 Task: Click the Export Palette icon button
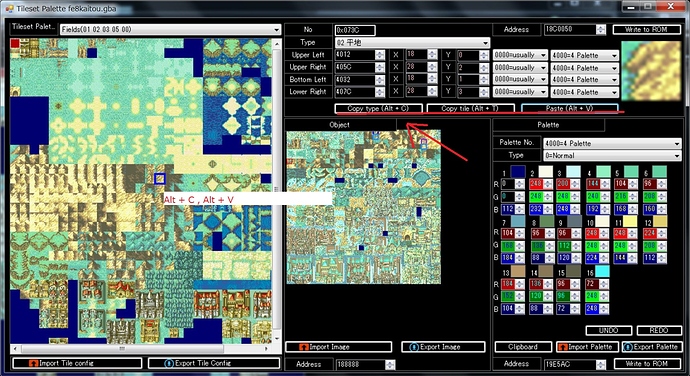click(x=628, y=347)
